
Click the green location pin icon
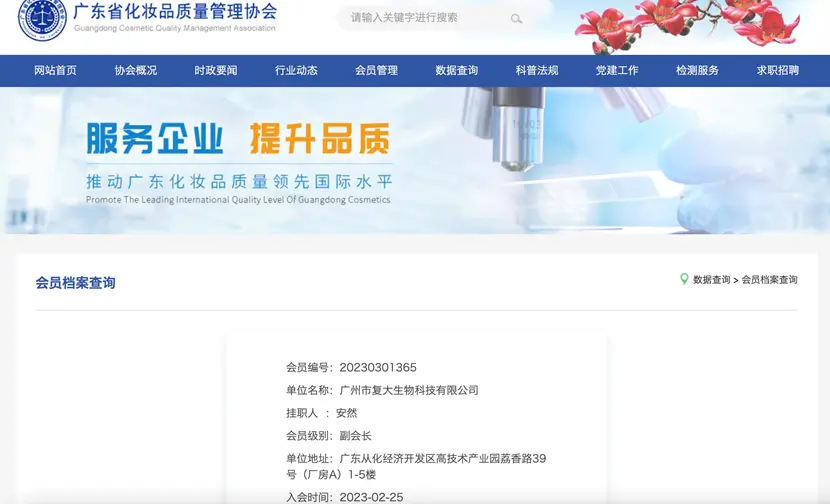tap(684, 279)
